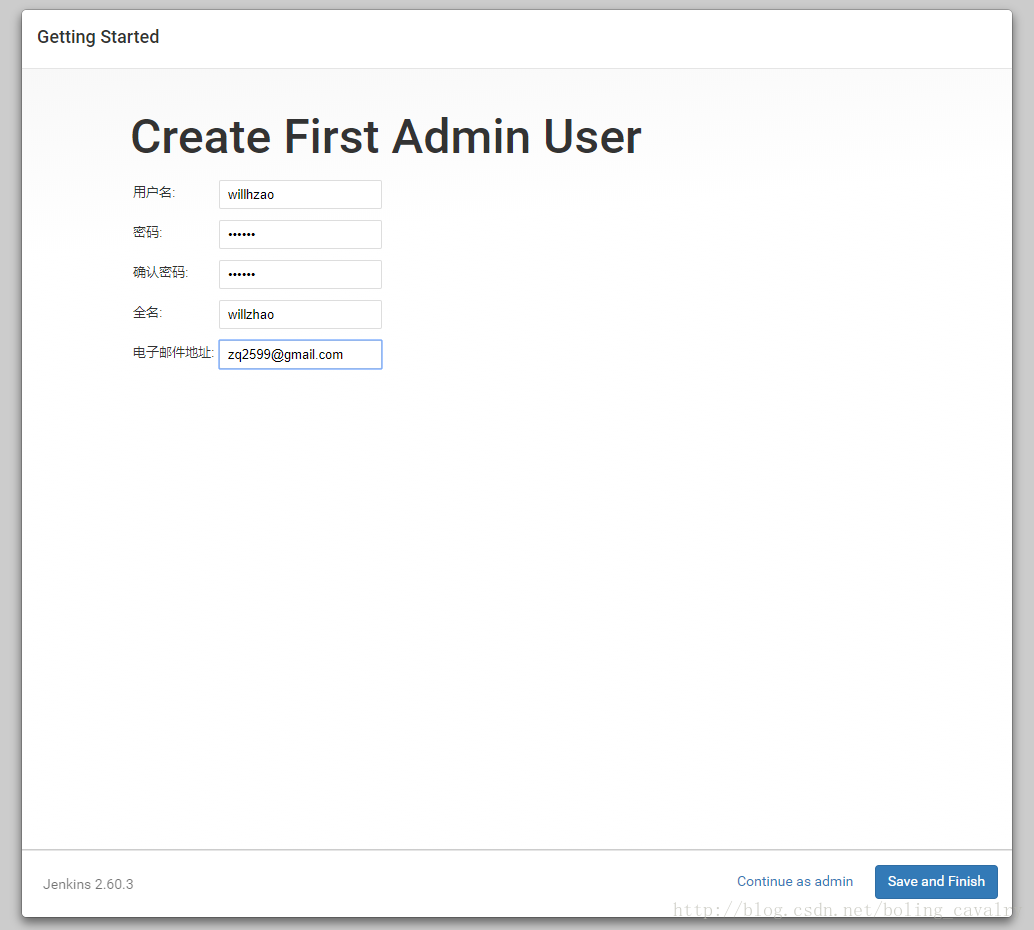Click the email field with zq2599@gmail.com
This screenshot has width=1034, height=930.
click(x=300, y=354)
